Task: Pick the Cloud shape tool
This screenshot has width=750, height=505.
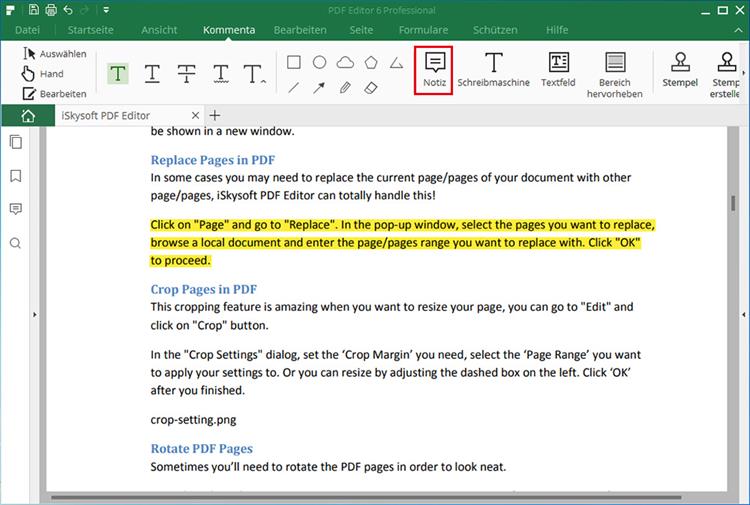Action: [345, 62]
